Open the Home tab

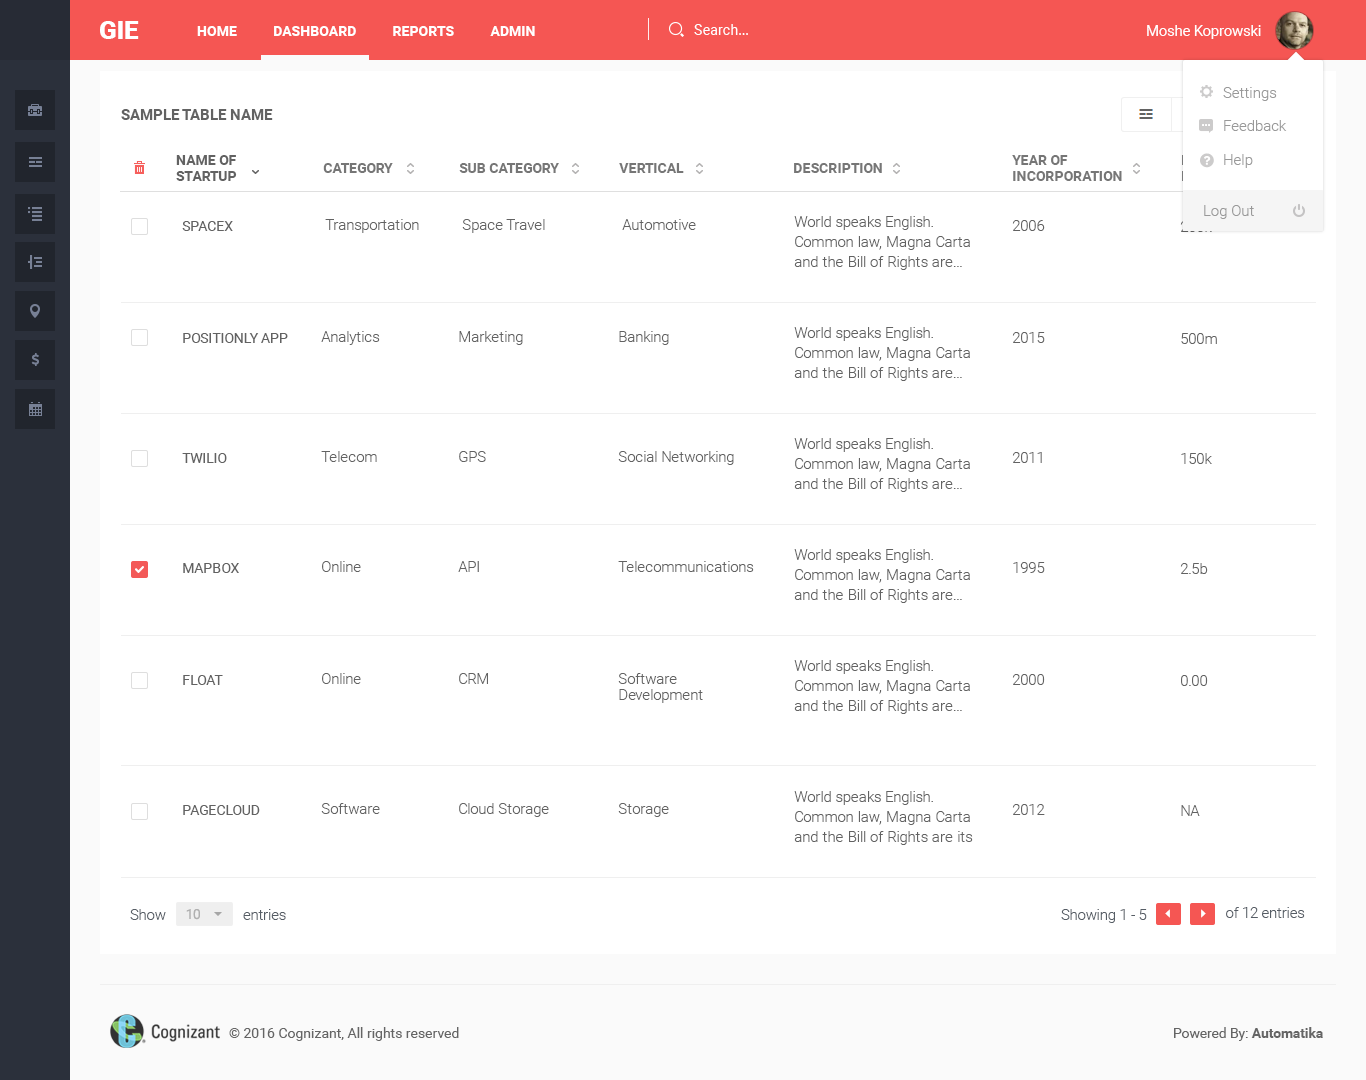coord(217,31)
